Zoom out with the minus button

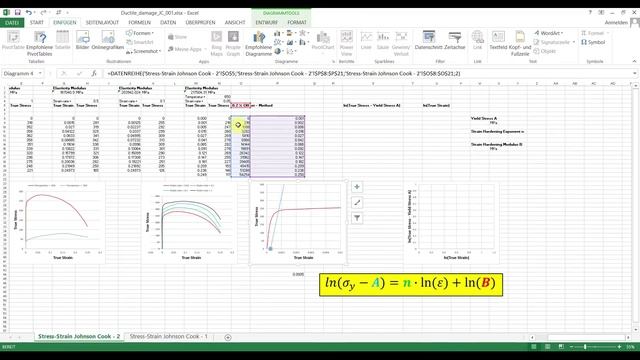tap(571, 347)
